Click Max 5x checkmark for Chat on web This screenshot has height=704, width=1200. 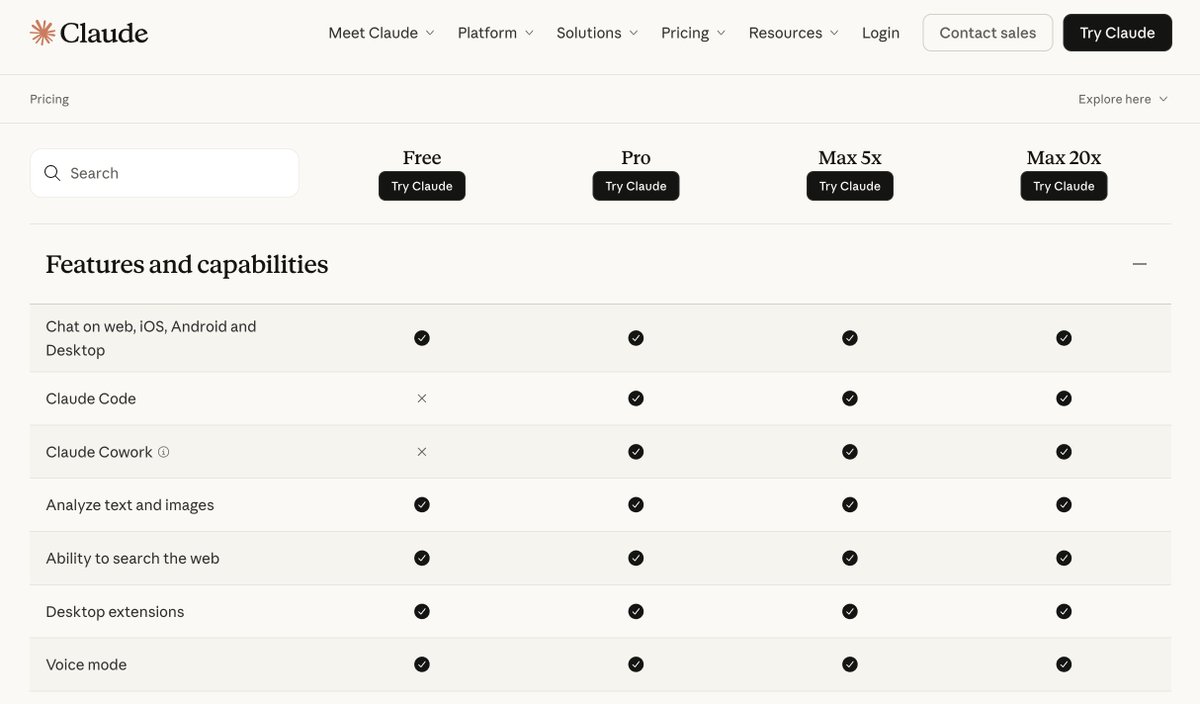click(x=850, y=338)
